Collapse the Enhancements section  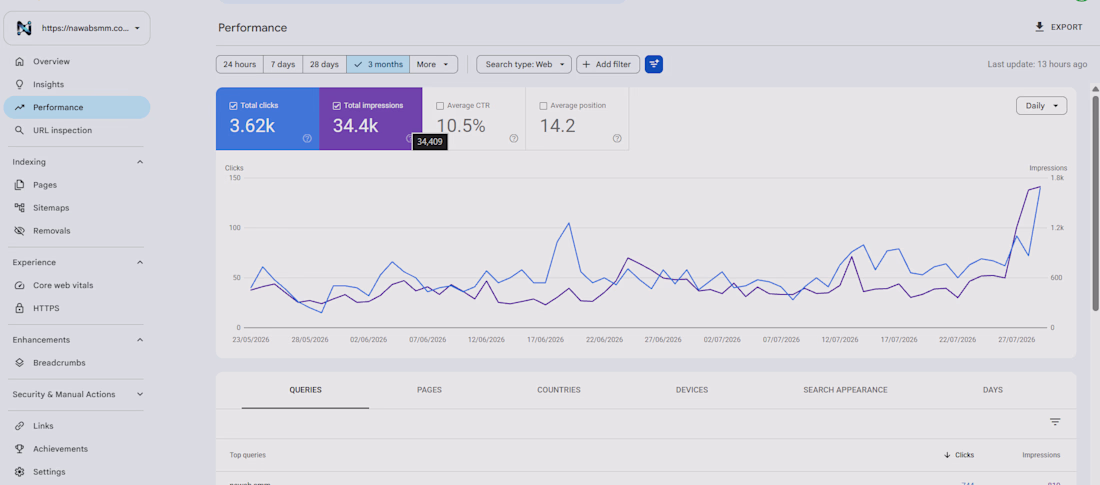(140, 340)
